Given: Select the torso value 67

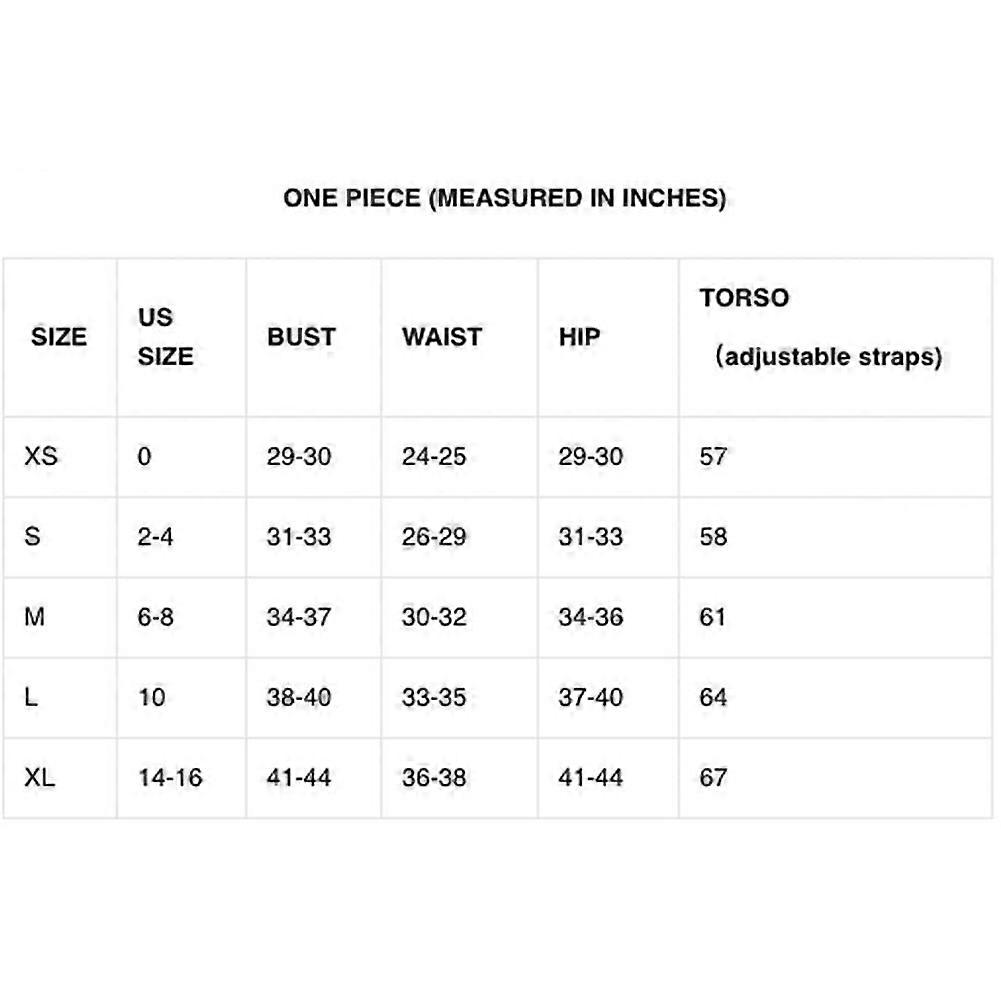Looking at the screenshot, I should pos(713,778).
